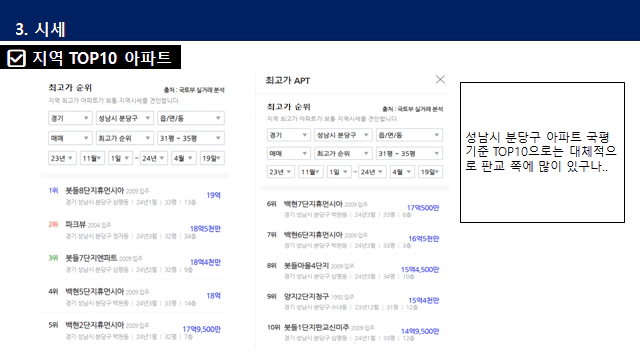Open the 24년 end-year dropdown in the left panel
Viewport: 640px width, 360px height.
(x=153, y=158)
